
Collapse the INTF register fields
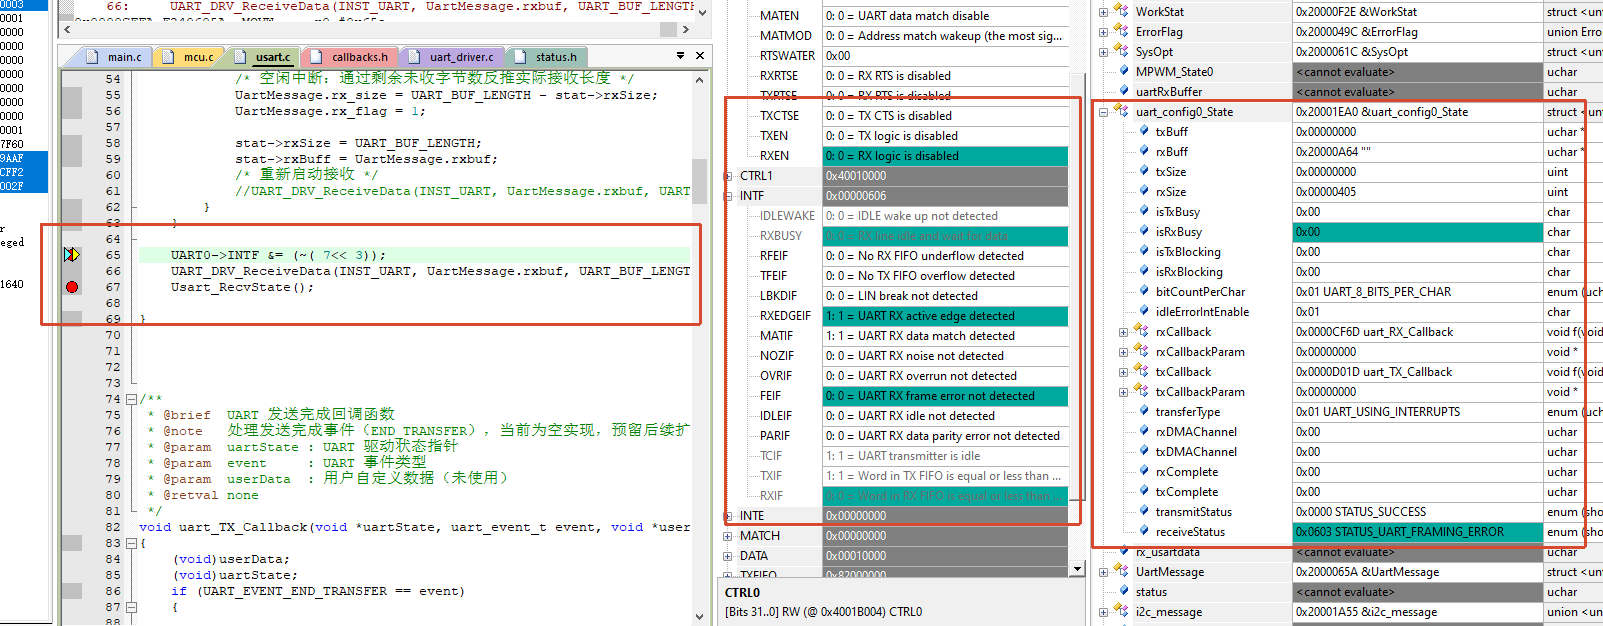(728, 196)
